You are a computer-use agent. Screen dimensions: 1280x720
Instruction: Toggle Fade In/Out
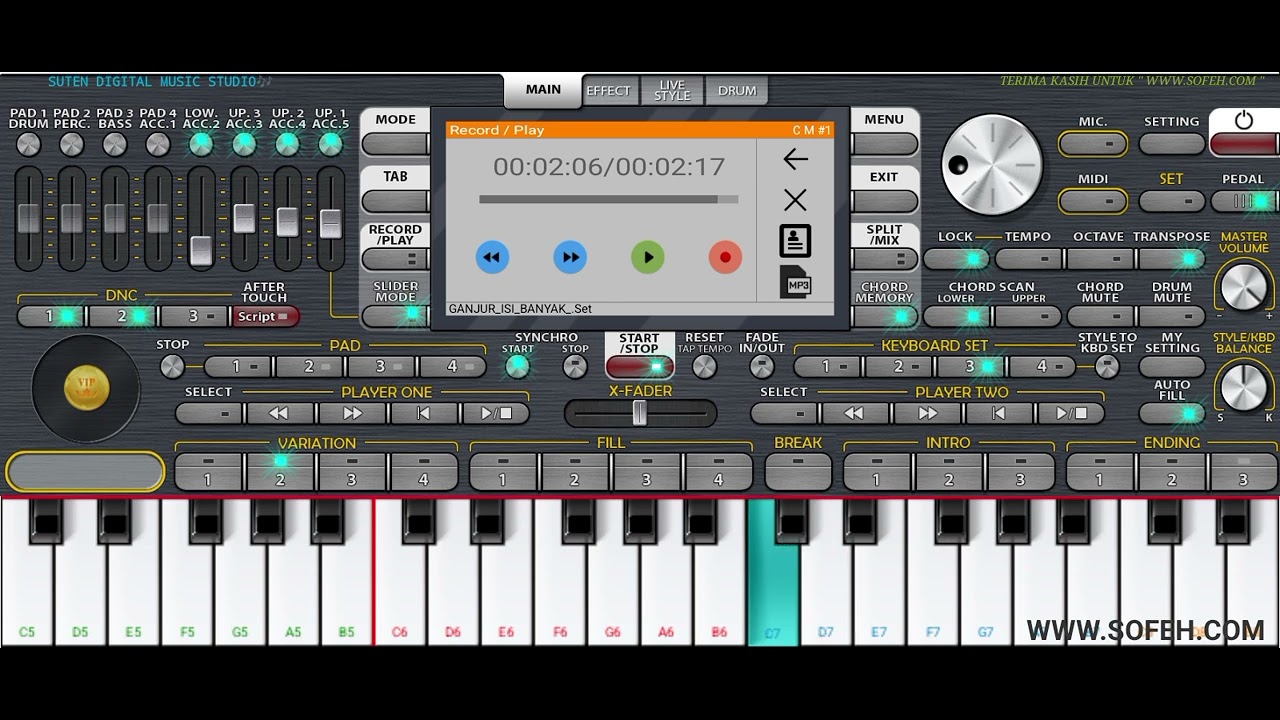762,366
